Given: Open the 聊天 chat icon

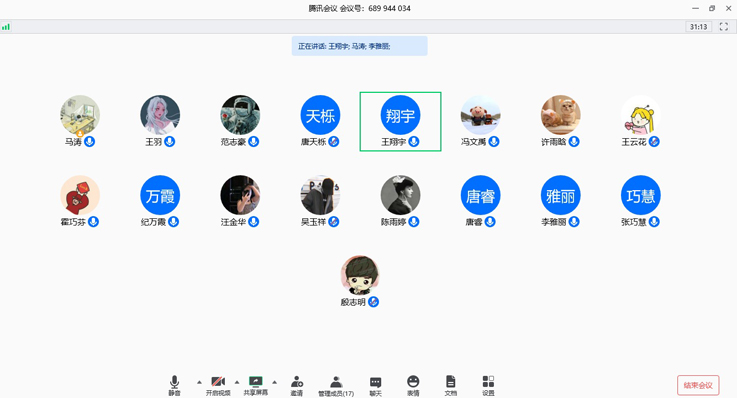Looking at the screenshot, I should click(x=376, y=385).
